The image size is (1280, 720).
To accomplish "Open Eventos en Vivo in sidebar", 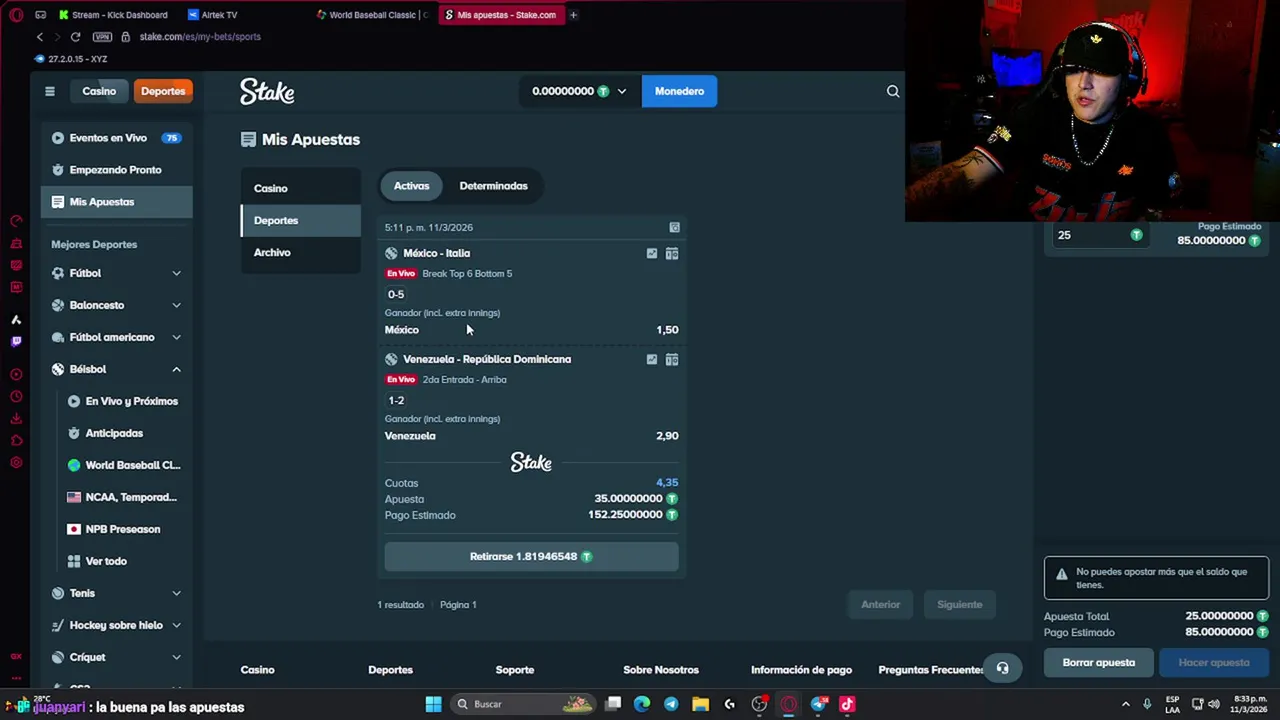I will coord(116,138).
